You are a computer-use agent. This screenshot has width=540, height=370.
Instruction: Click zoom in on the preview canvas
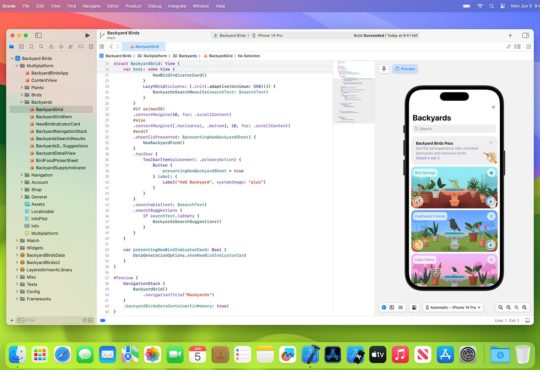(524, 307)
